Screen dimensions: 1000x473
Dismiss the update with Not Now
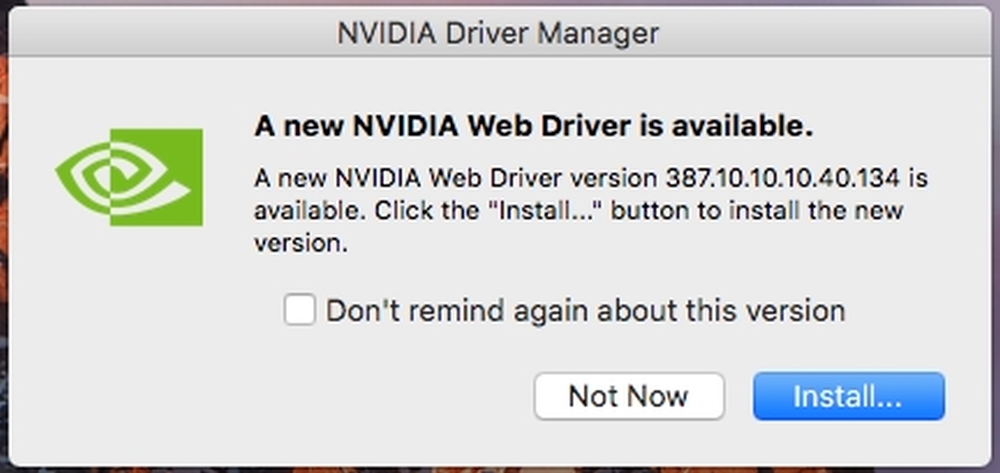[629, 396]
